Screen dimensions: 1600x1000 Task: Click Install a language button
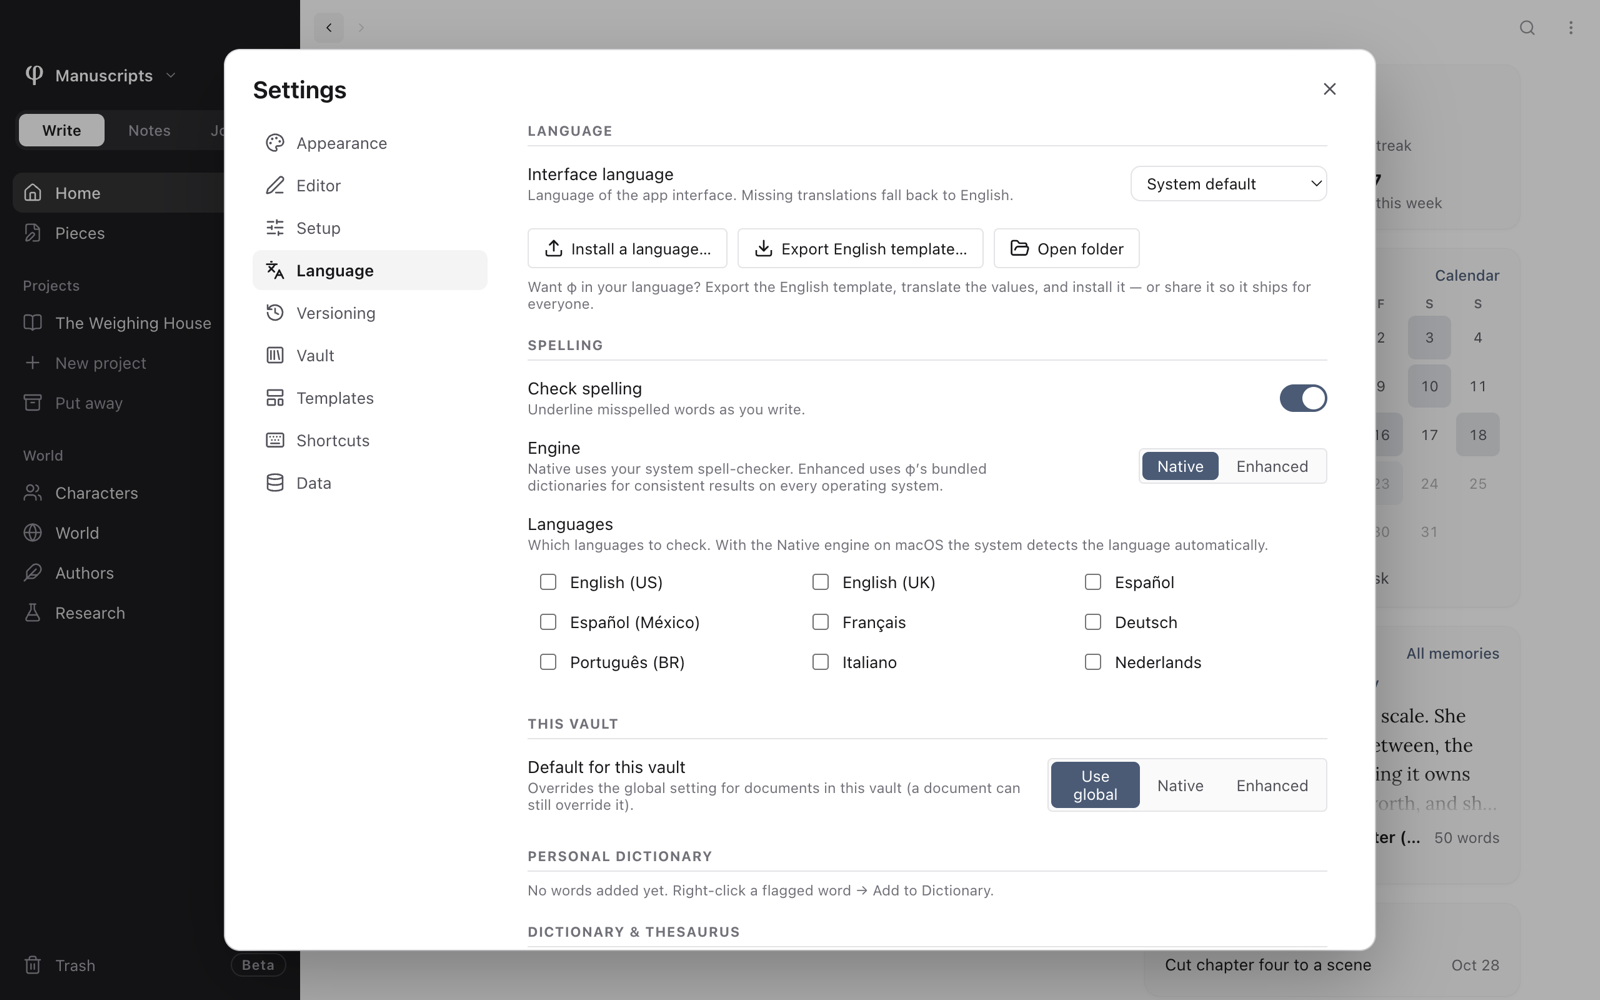tap(627, 248)
